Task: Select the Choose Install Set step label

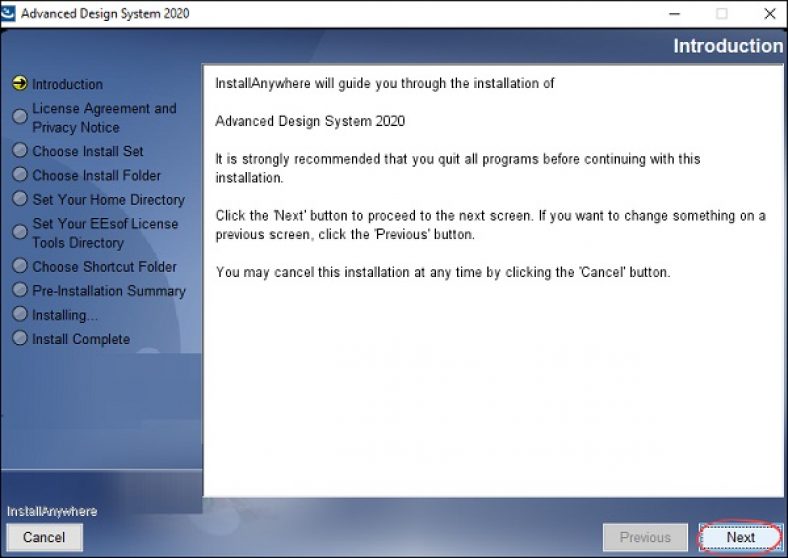Action: tap(88, 151)
